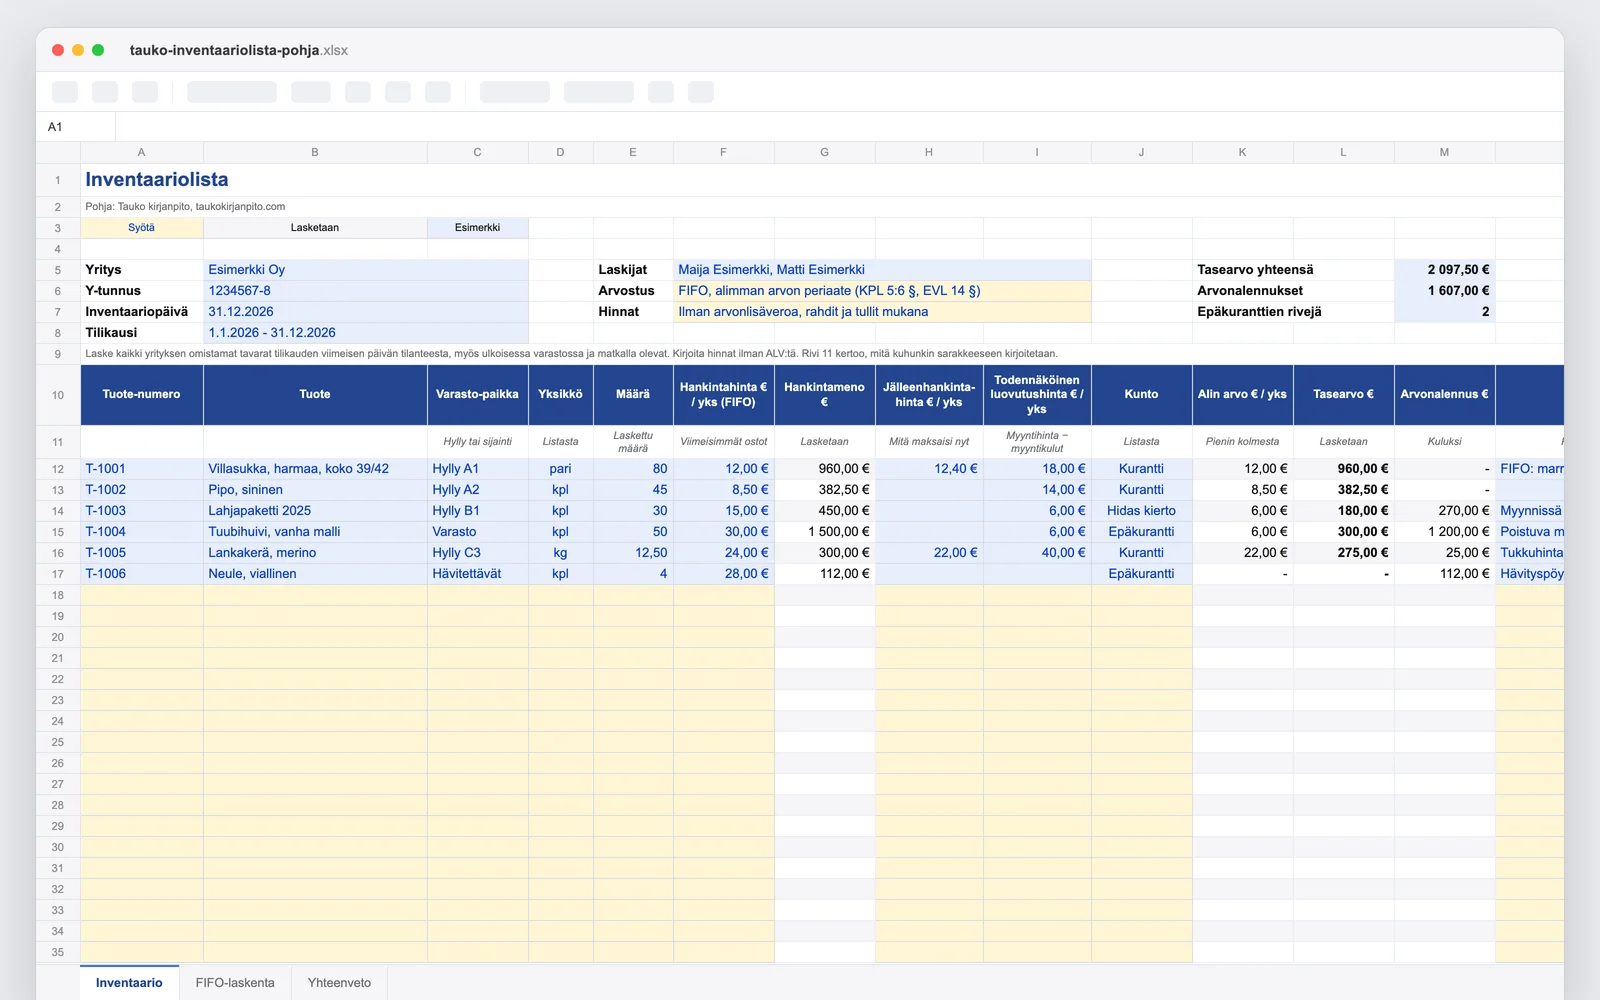Click the Esimerkki legend cell

[478, 228]
